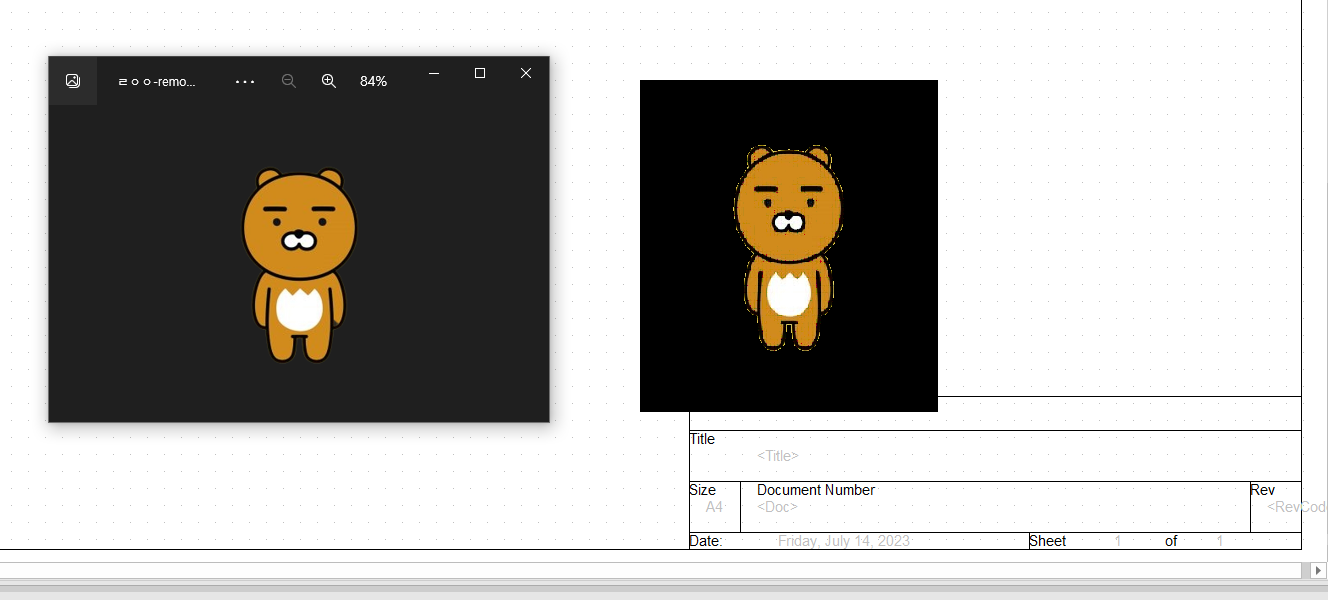Click the <RevCode> placeholder field
This screenshot has width=1328, height=600.
point(1297,507)
